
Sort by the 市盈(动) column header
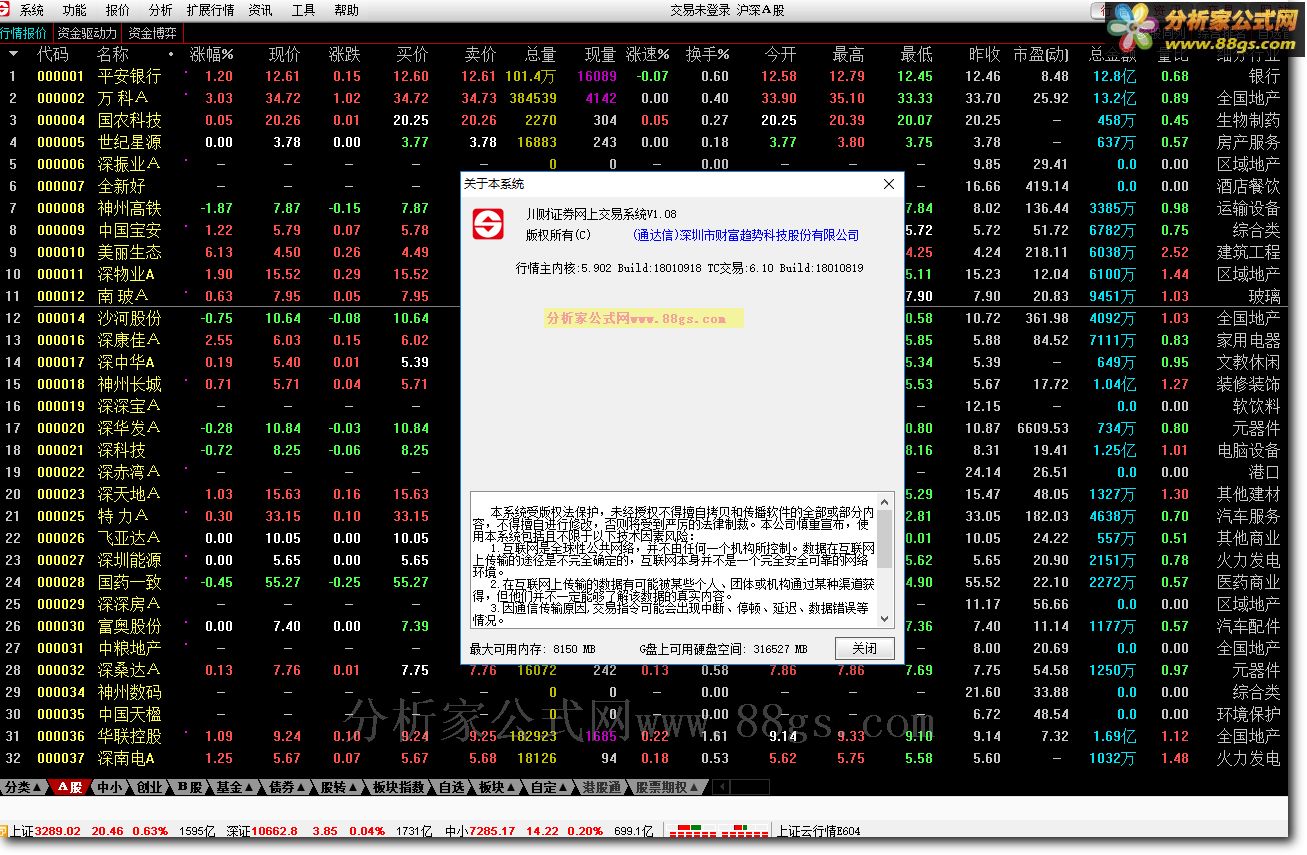click(1040, 54)
